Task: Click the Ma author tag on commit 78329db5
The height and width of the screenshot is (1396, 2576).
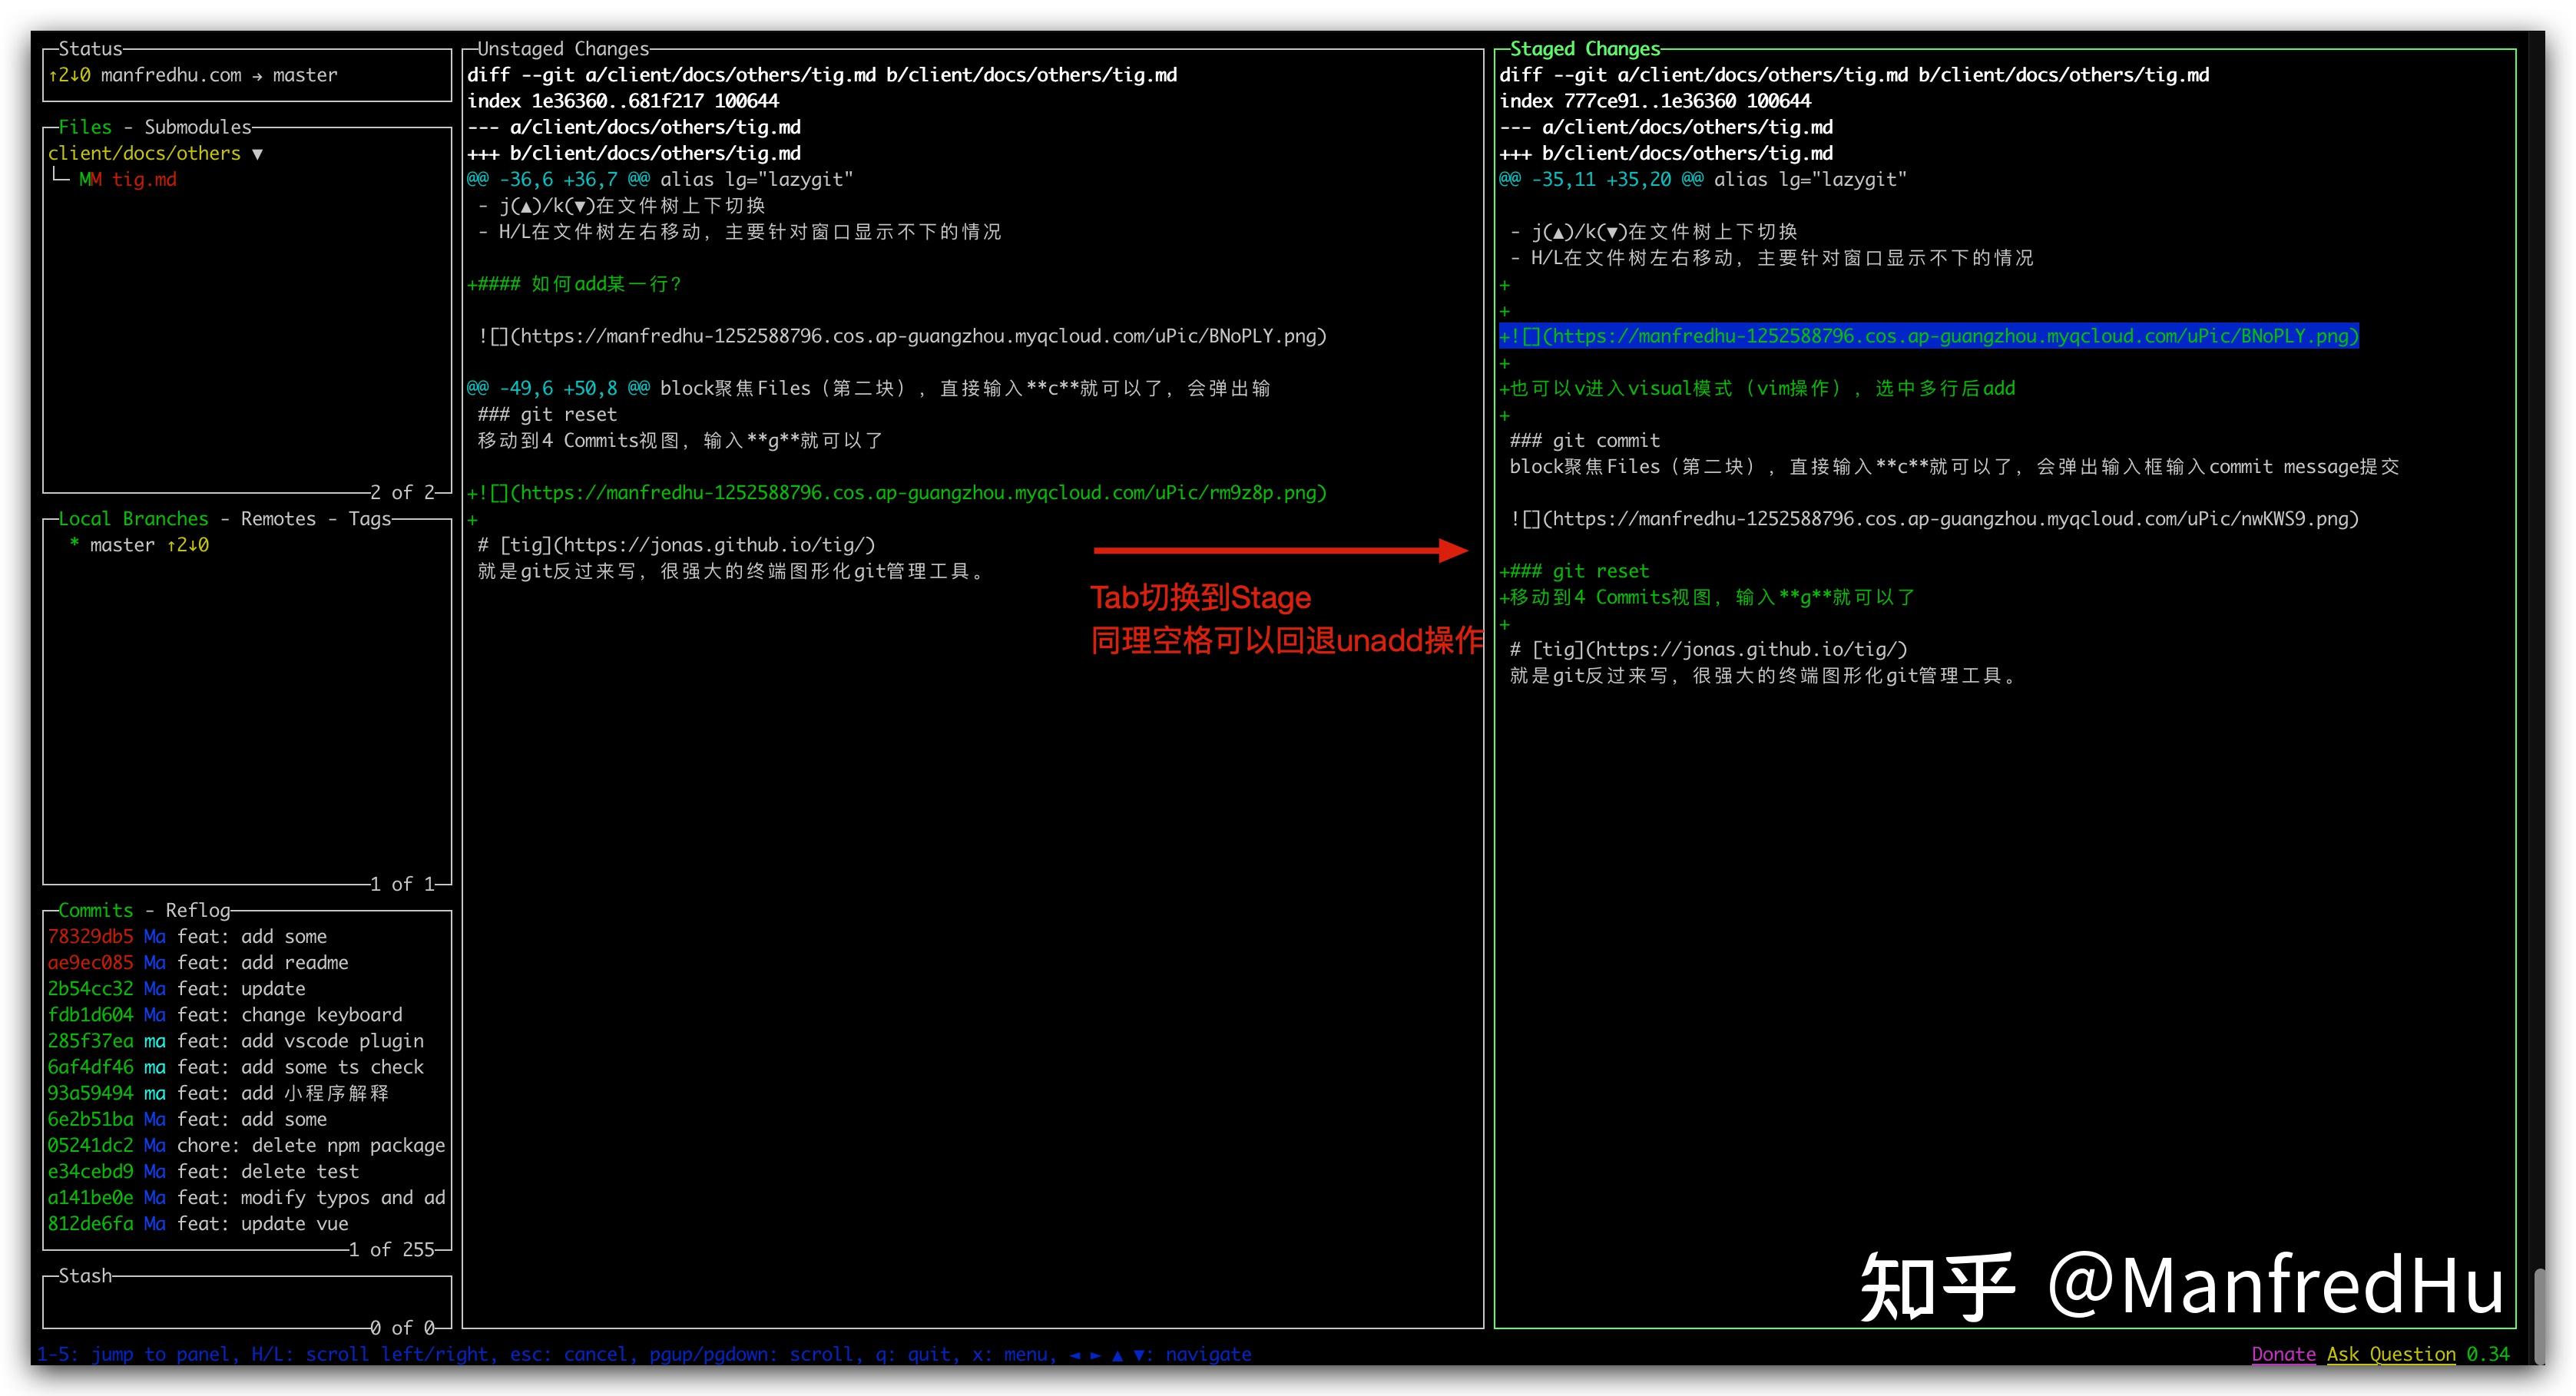Action: [155, 937]
